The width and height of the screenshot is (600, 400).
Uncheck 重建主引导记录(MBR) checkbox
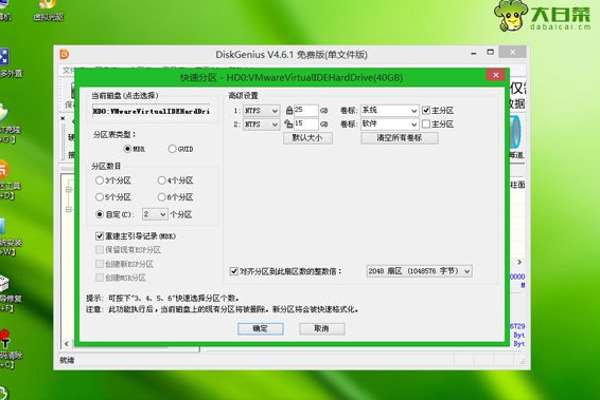[99, 236]
